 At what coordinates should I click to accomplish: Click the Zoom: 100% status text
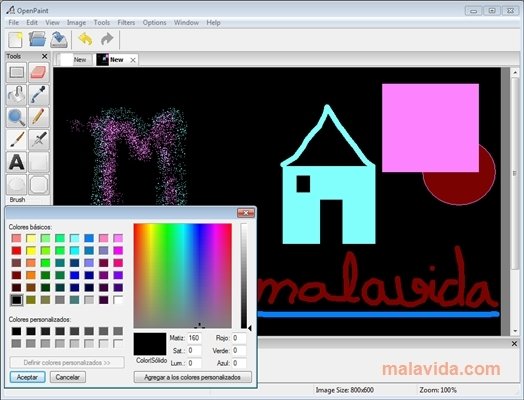pos(438,390)
